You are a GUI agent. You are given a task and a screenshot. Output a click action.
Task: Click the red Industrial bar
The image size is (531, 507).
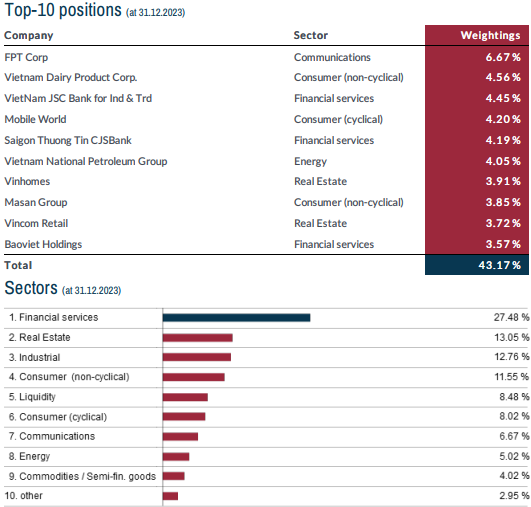point(197,357)
